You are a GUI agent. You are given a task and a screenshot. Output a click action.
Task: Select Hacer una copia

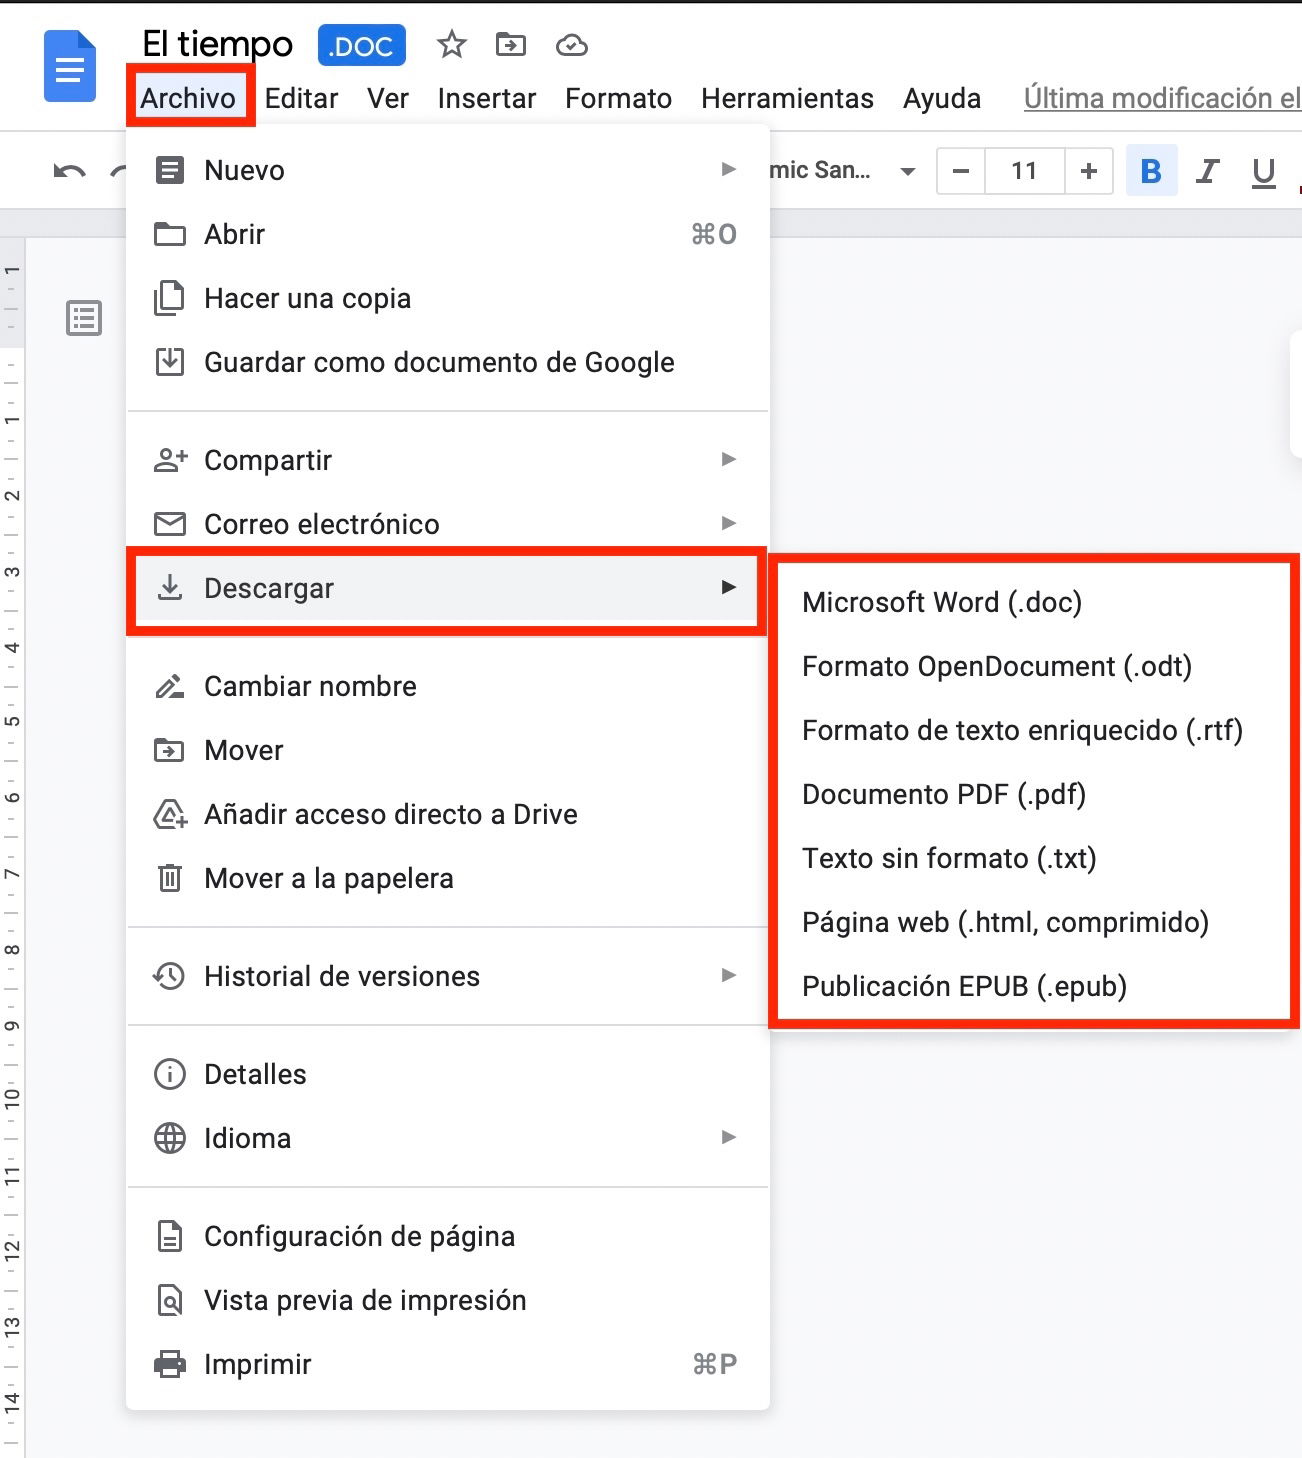(x=448, y=298)
